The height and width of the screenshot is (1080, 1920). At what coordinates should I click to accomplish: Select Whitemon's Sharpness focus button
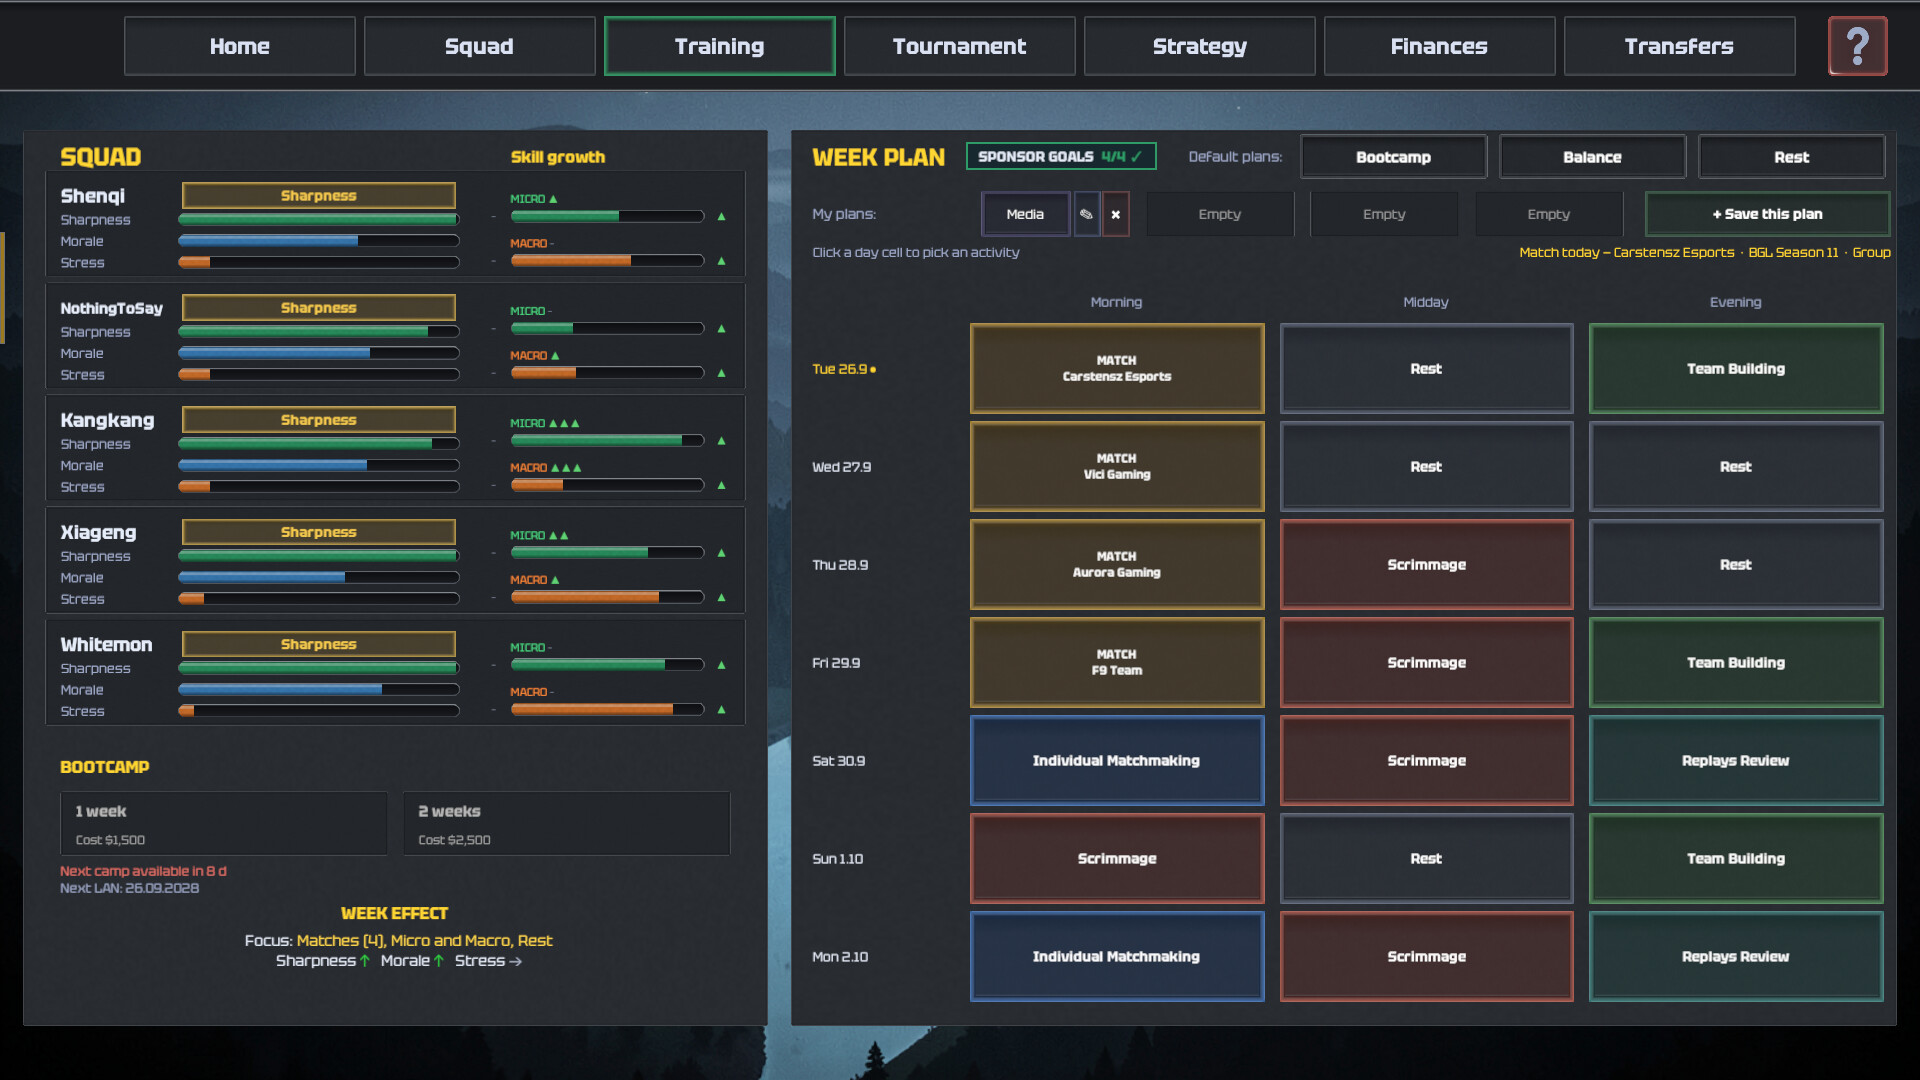coord(318,643)
